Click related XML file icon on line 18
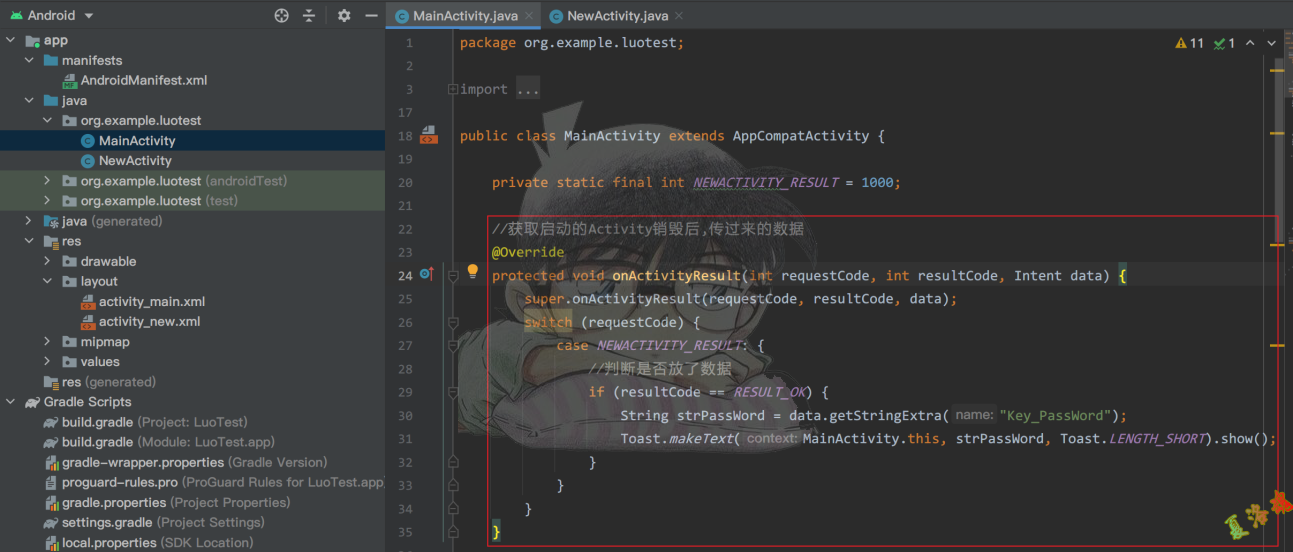Screen dimensions: 1293x552 pyautogui.click(x=429, y=135)
